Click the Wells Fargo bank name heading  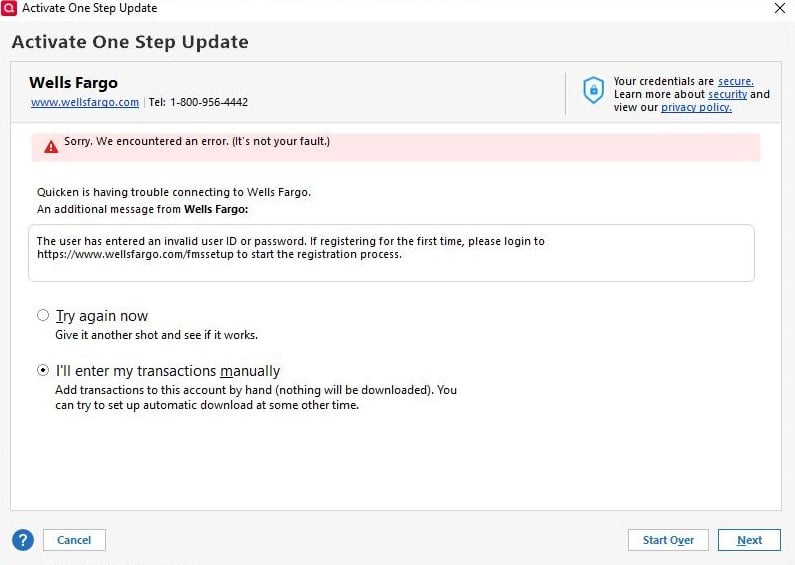[x=74, y=83]
